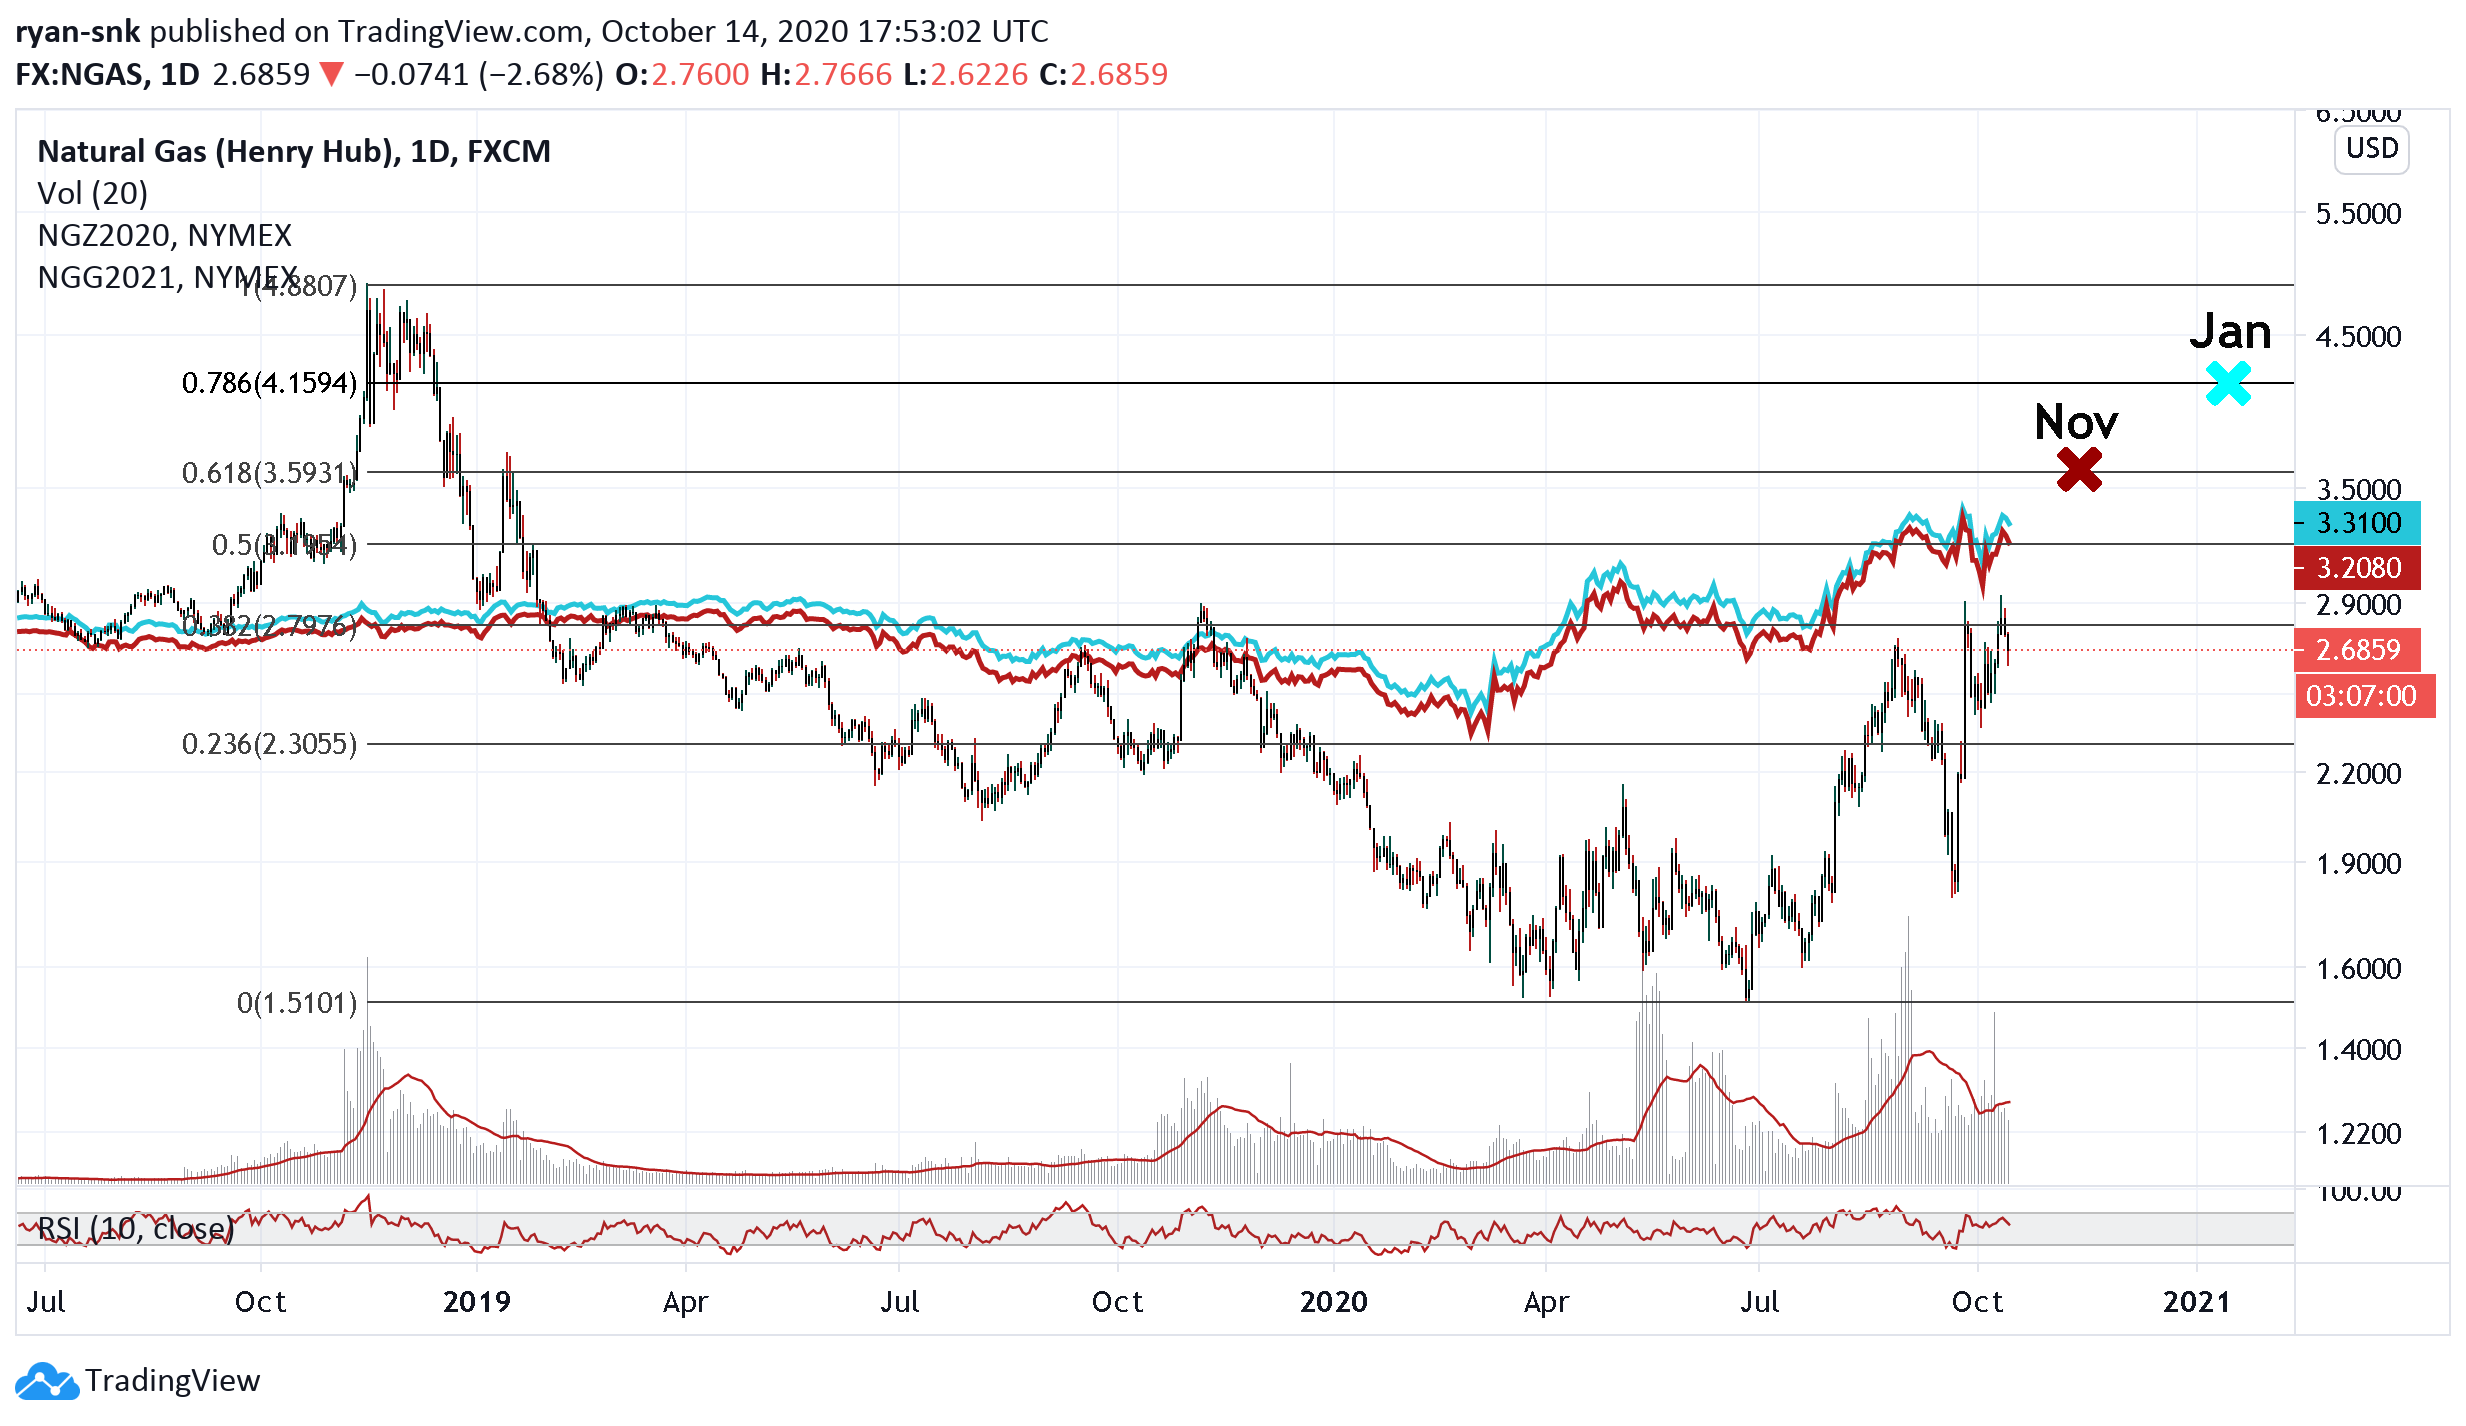Screen dimensions: 2466x1426
Task: Click the 0.236(2.3055) Fibonacci level label
Action: (269, 744)
